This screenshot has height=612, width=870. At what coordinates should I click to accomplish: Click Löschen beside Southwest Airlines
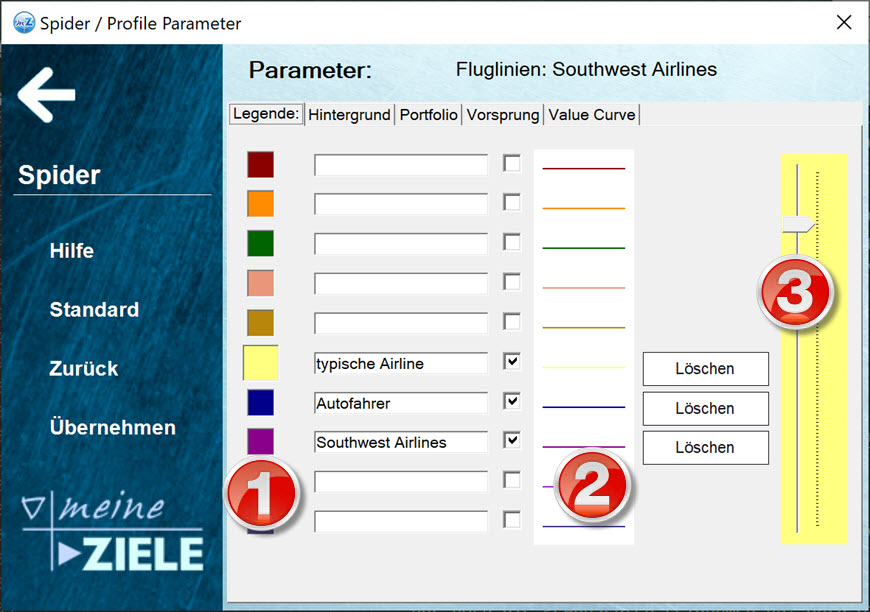click(705, 447)
